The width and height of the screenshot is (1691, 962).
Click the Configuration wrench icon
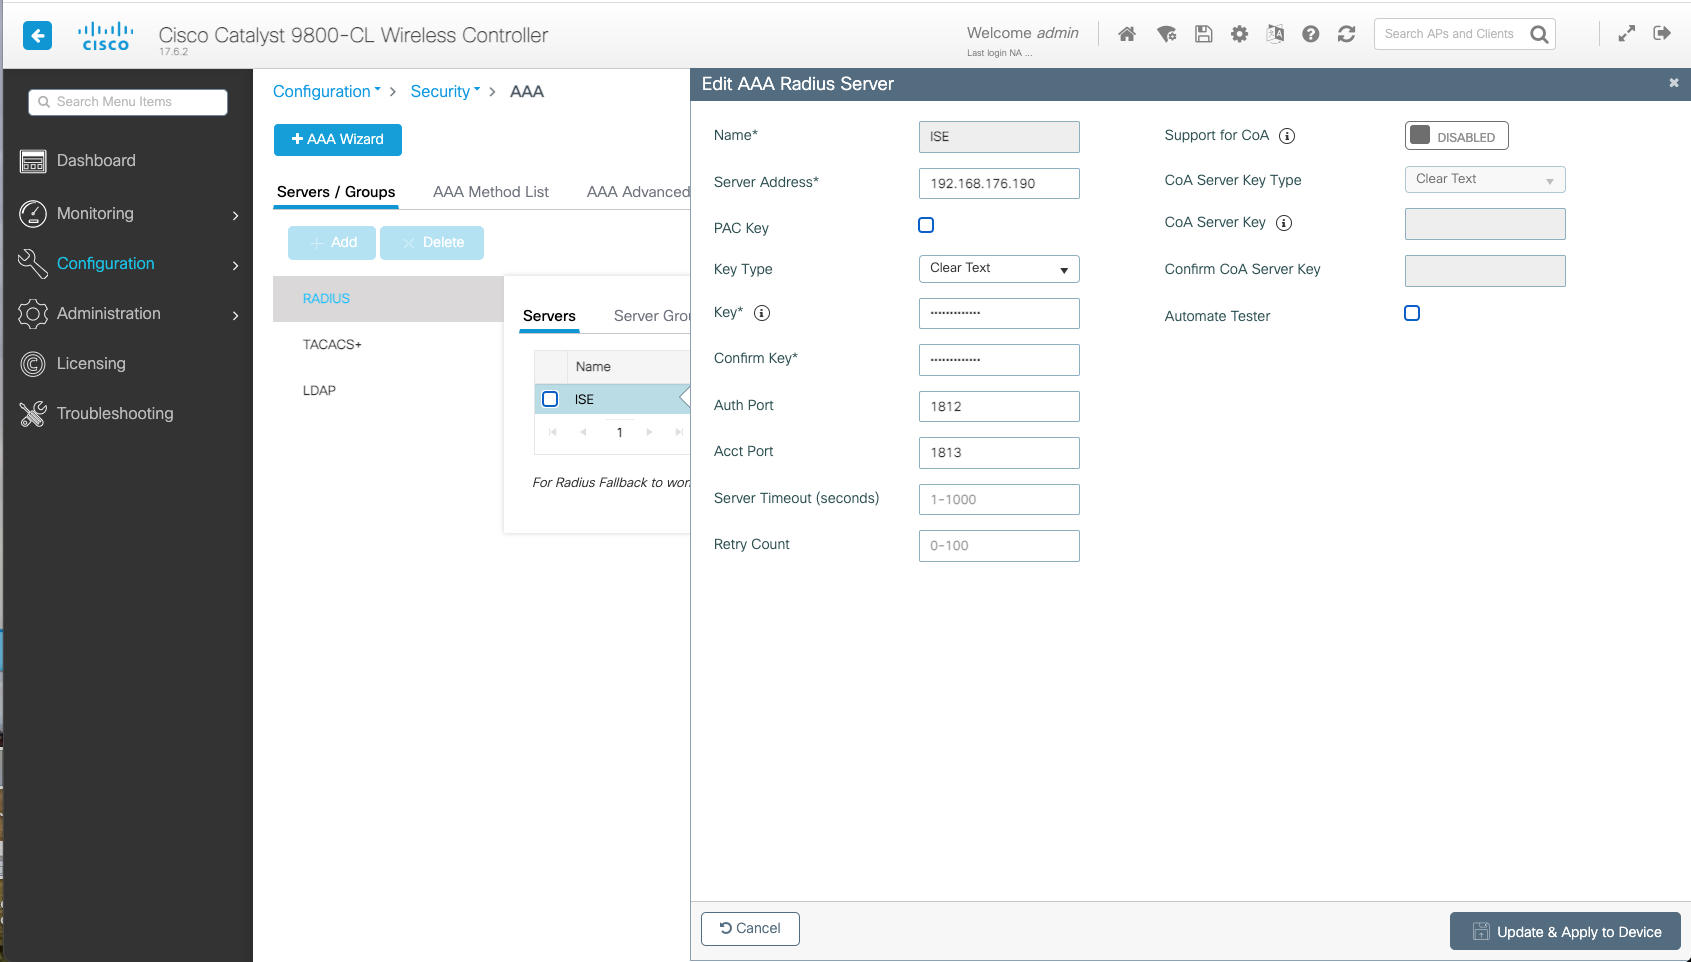[x=33, y=263]
